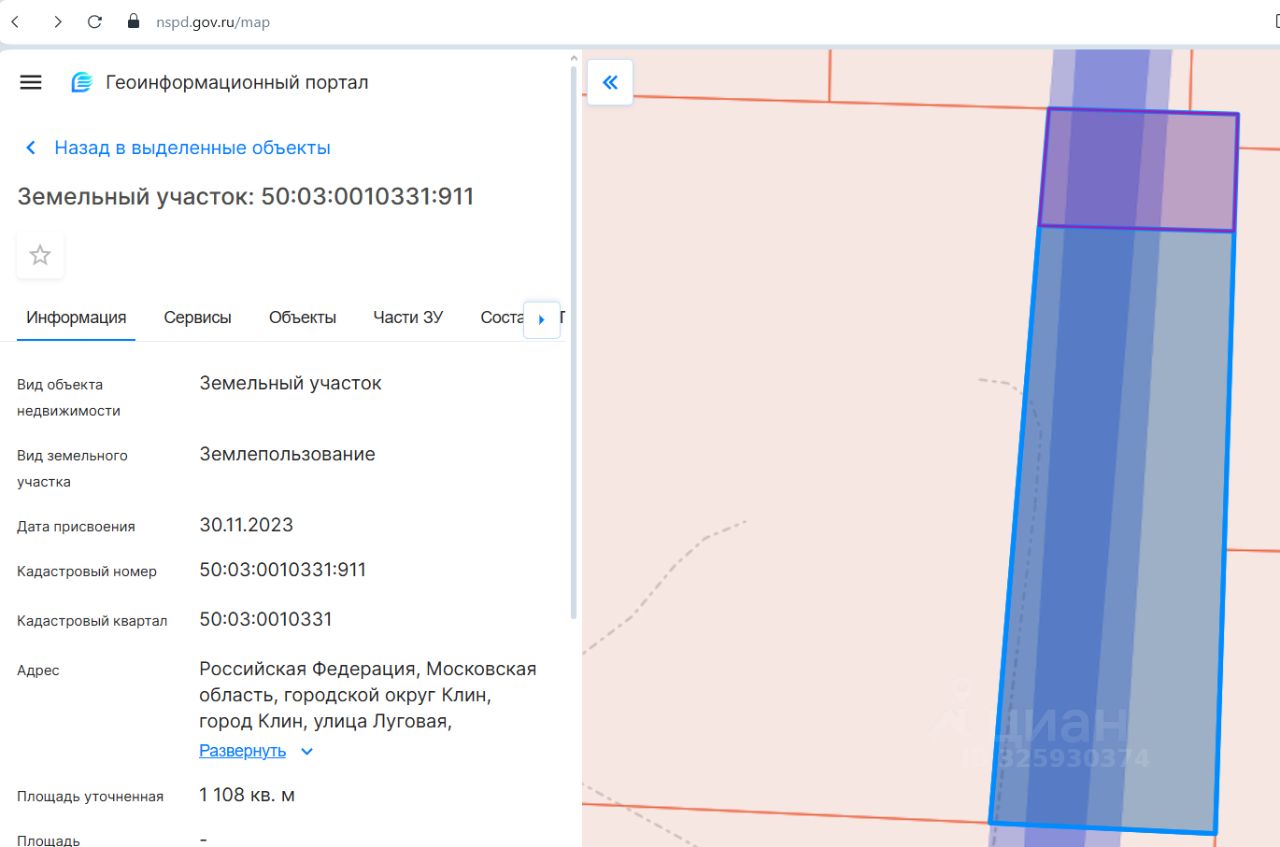Open the hamburger menu icon
Screen dimensions: 1280x847
tap(31, 82)
